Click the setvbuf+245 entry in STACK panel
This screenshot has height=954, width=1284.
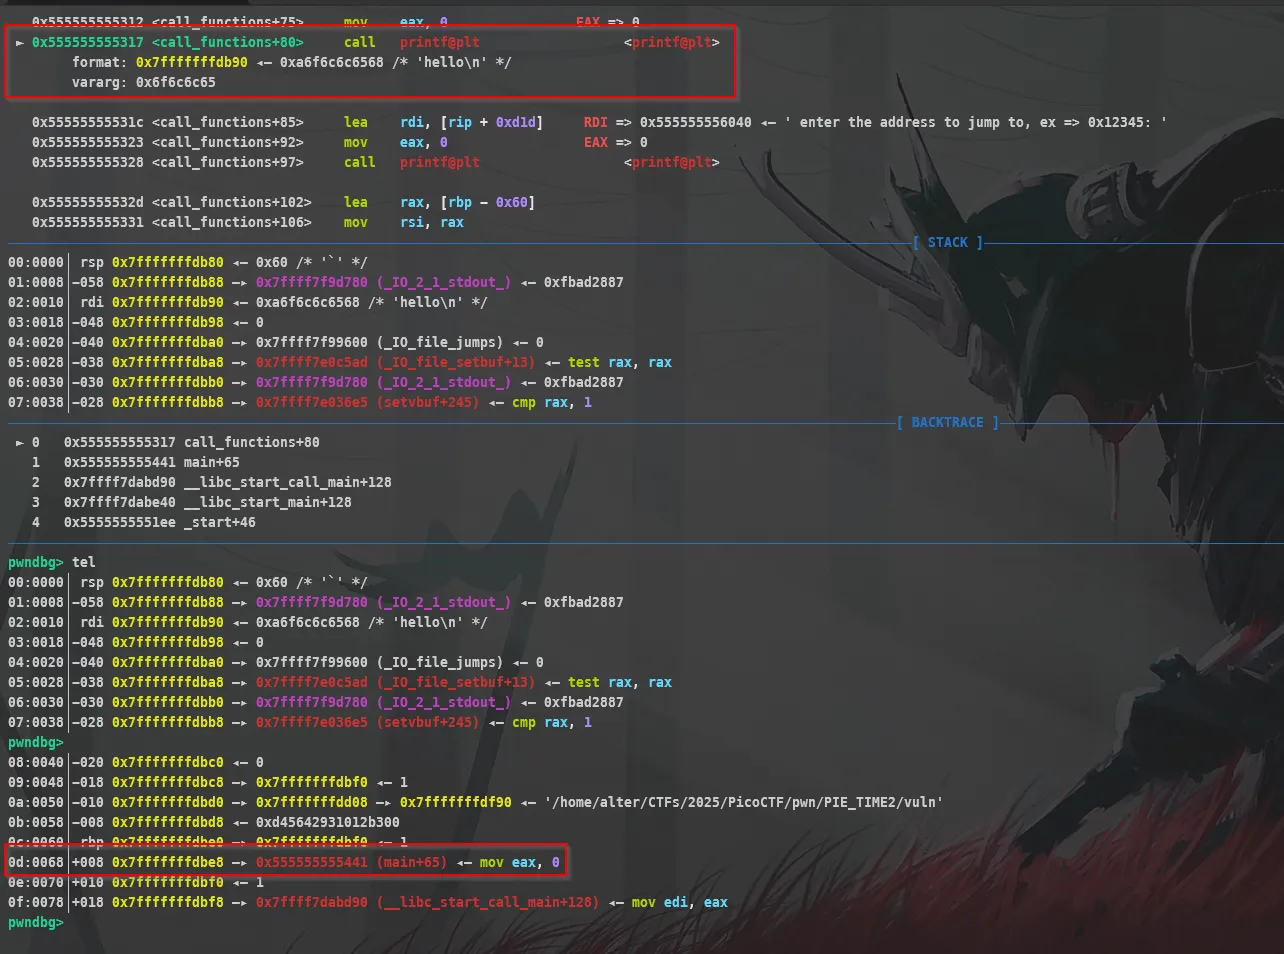tap(428, 402)
